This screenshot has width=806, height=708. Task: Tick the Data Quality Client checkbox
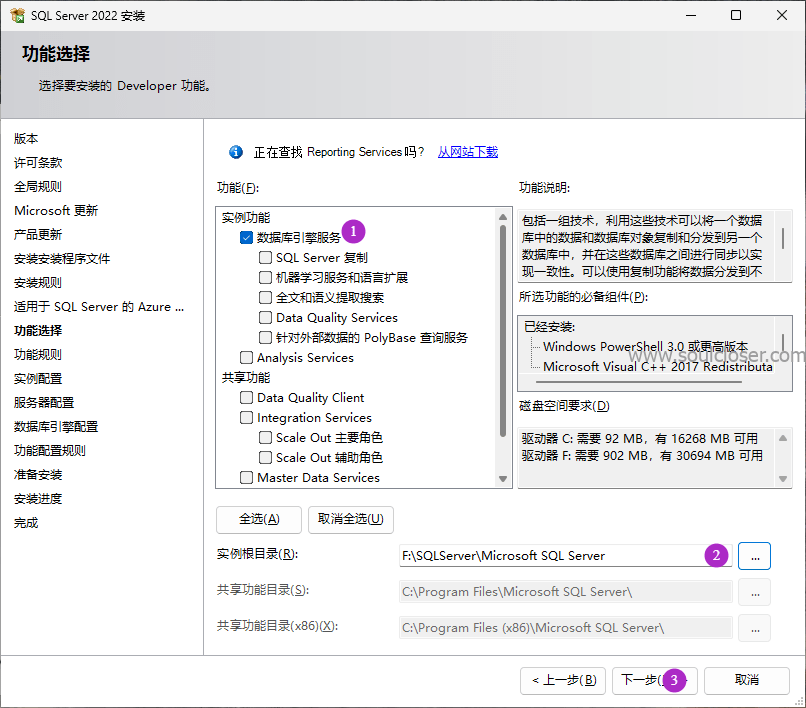[246, 397]
